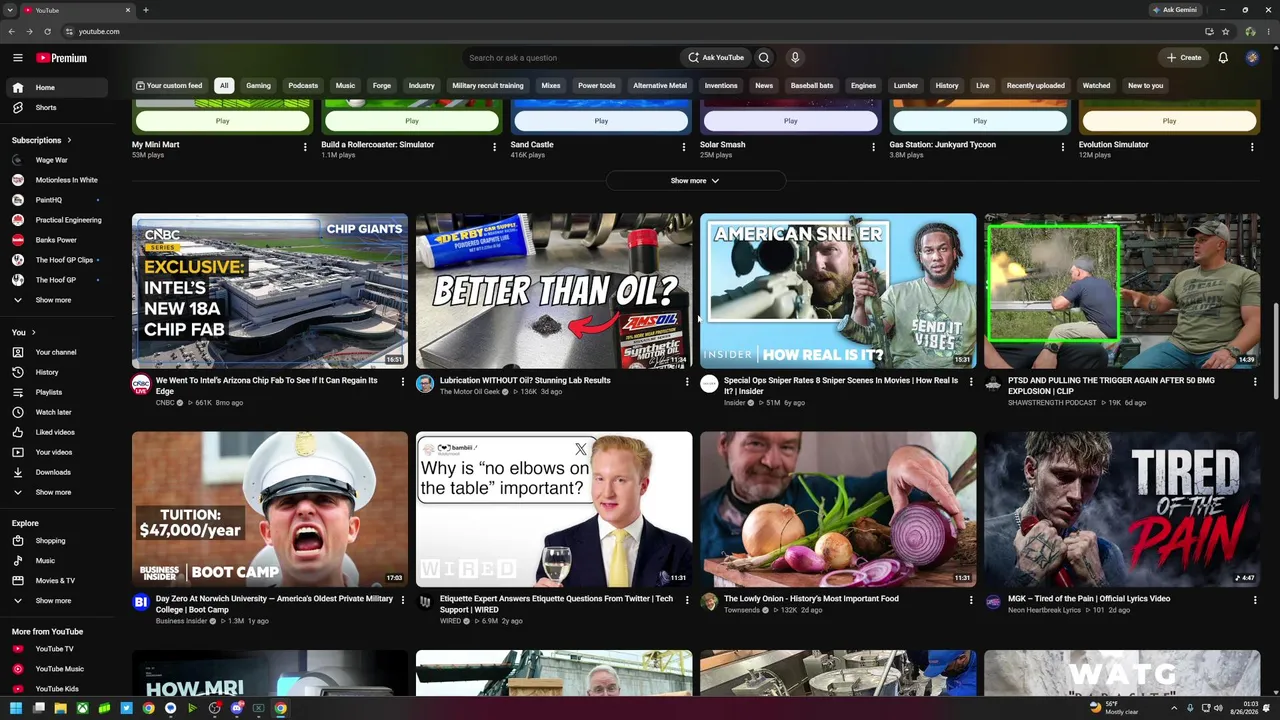Open more options for Lubrication WITHOUT Oil video
This screenshot has width=1280, height=720.
coord(687,381)
